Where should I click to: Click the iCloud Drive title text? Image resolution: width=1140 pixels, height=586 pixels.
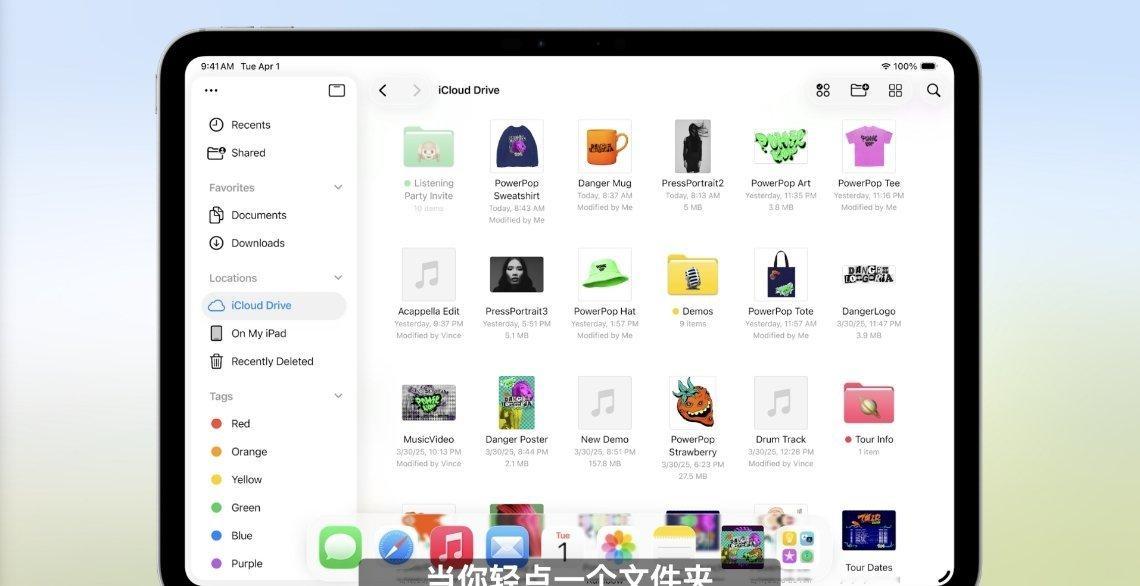point(469,90)
